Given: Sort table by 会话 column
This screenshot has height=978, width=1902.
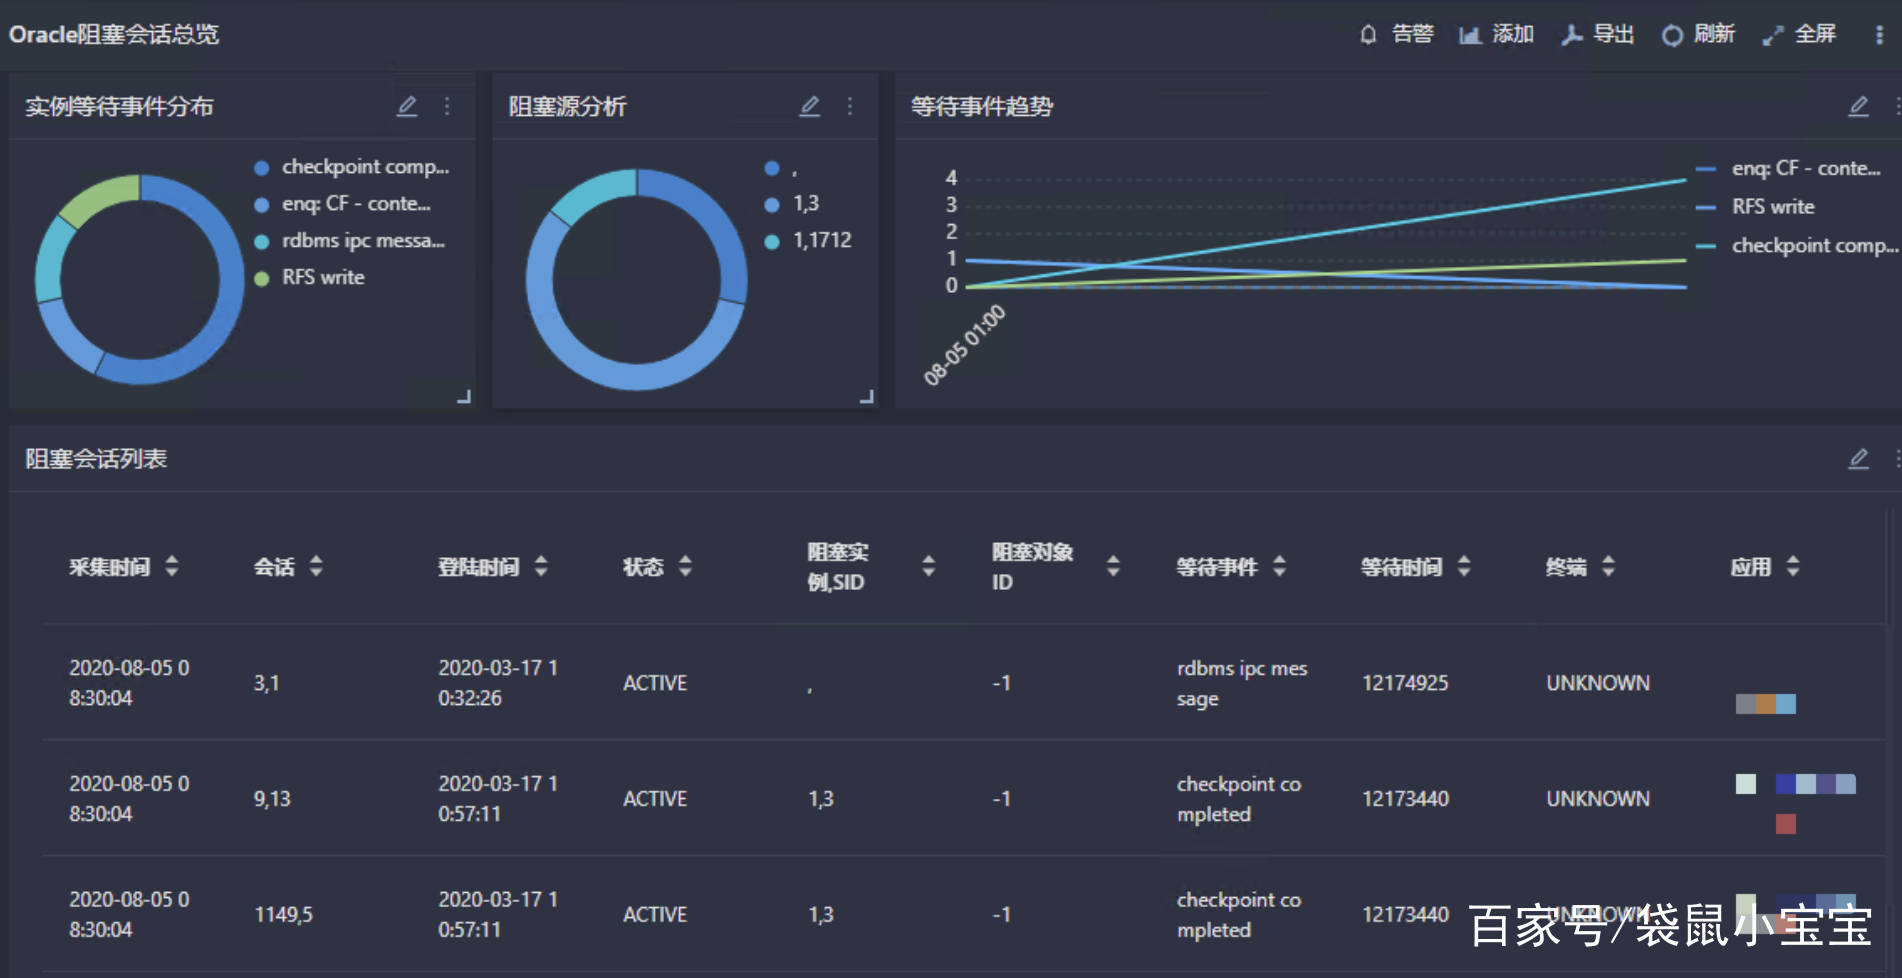Looking at the screenshot, I should [x=316, y=566].
